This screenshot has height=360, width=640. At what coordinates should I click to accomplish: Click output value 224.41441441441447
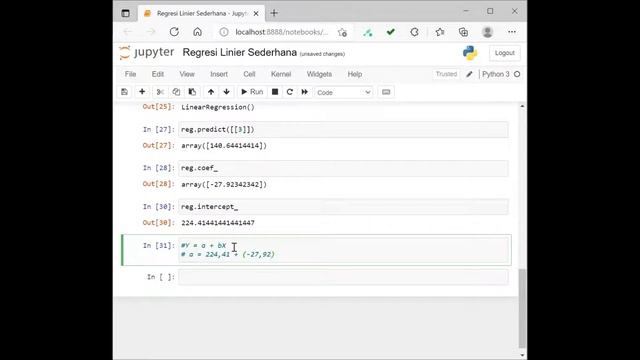pos(218,223)
